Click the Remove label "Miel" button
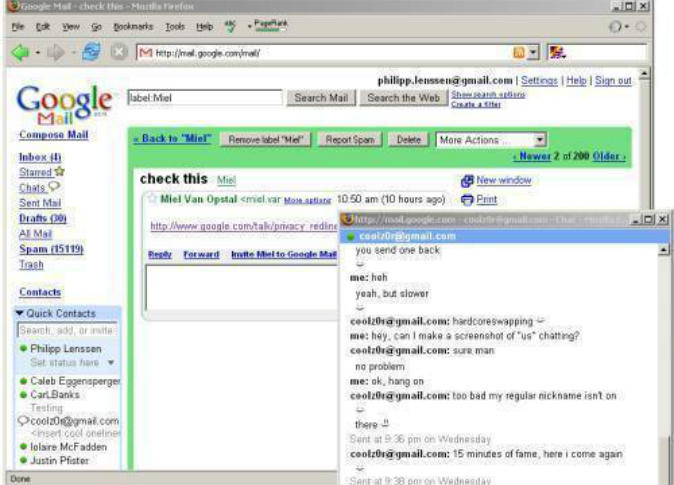Image resolution: width=674 pixels, height=485 pixels. coord(266,140)
